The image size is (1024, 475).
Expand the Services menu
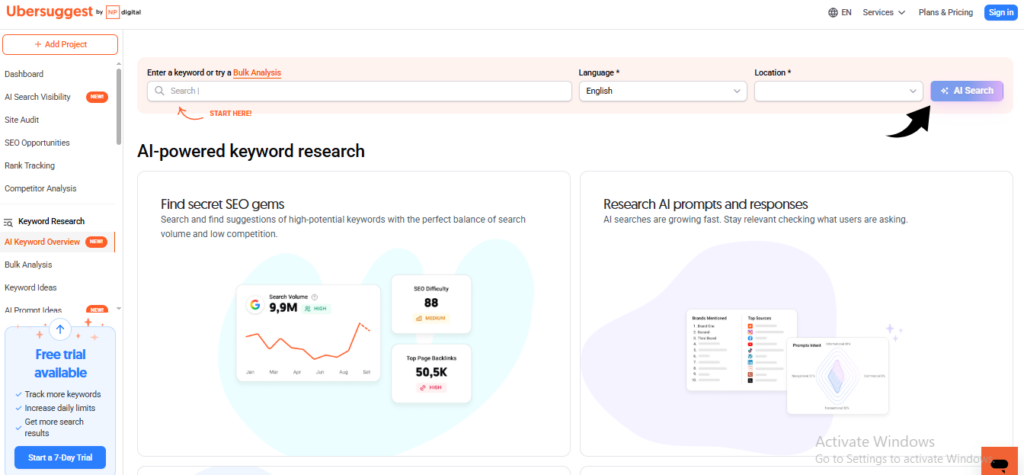pos(884,12)
